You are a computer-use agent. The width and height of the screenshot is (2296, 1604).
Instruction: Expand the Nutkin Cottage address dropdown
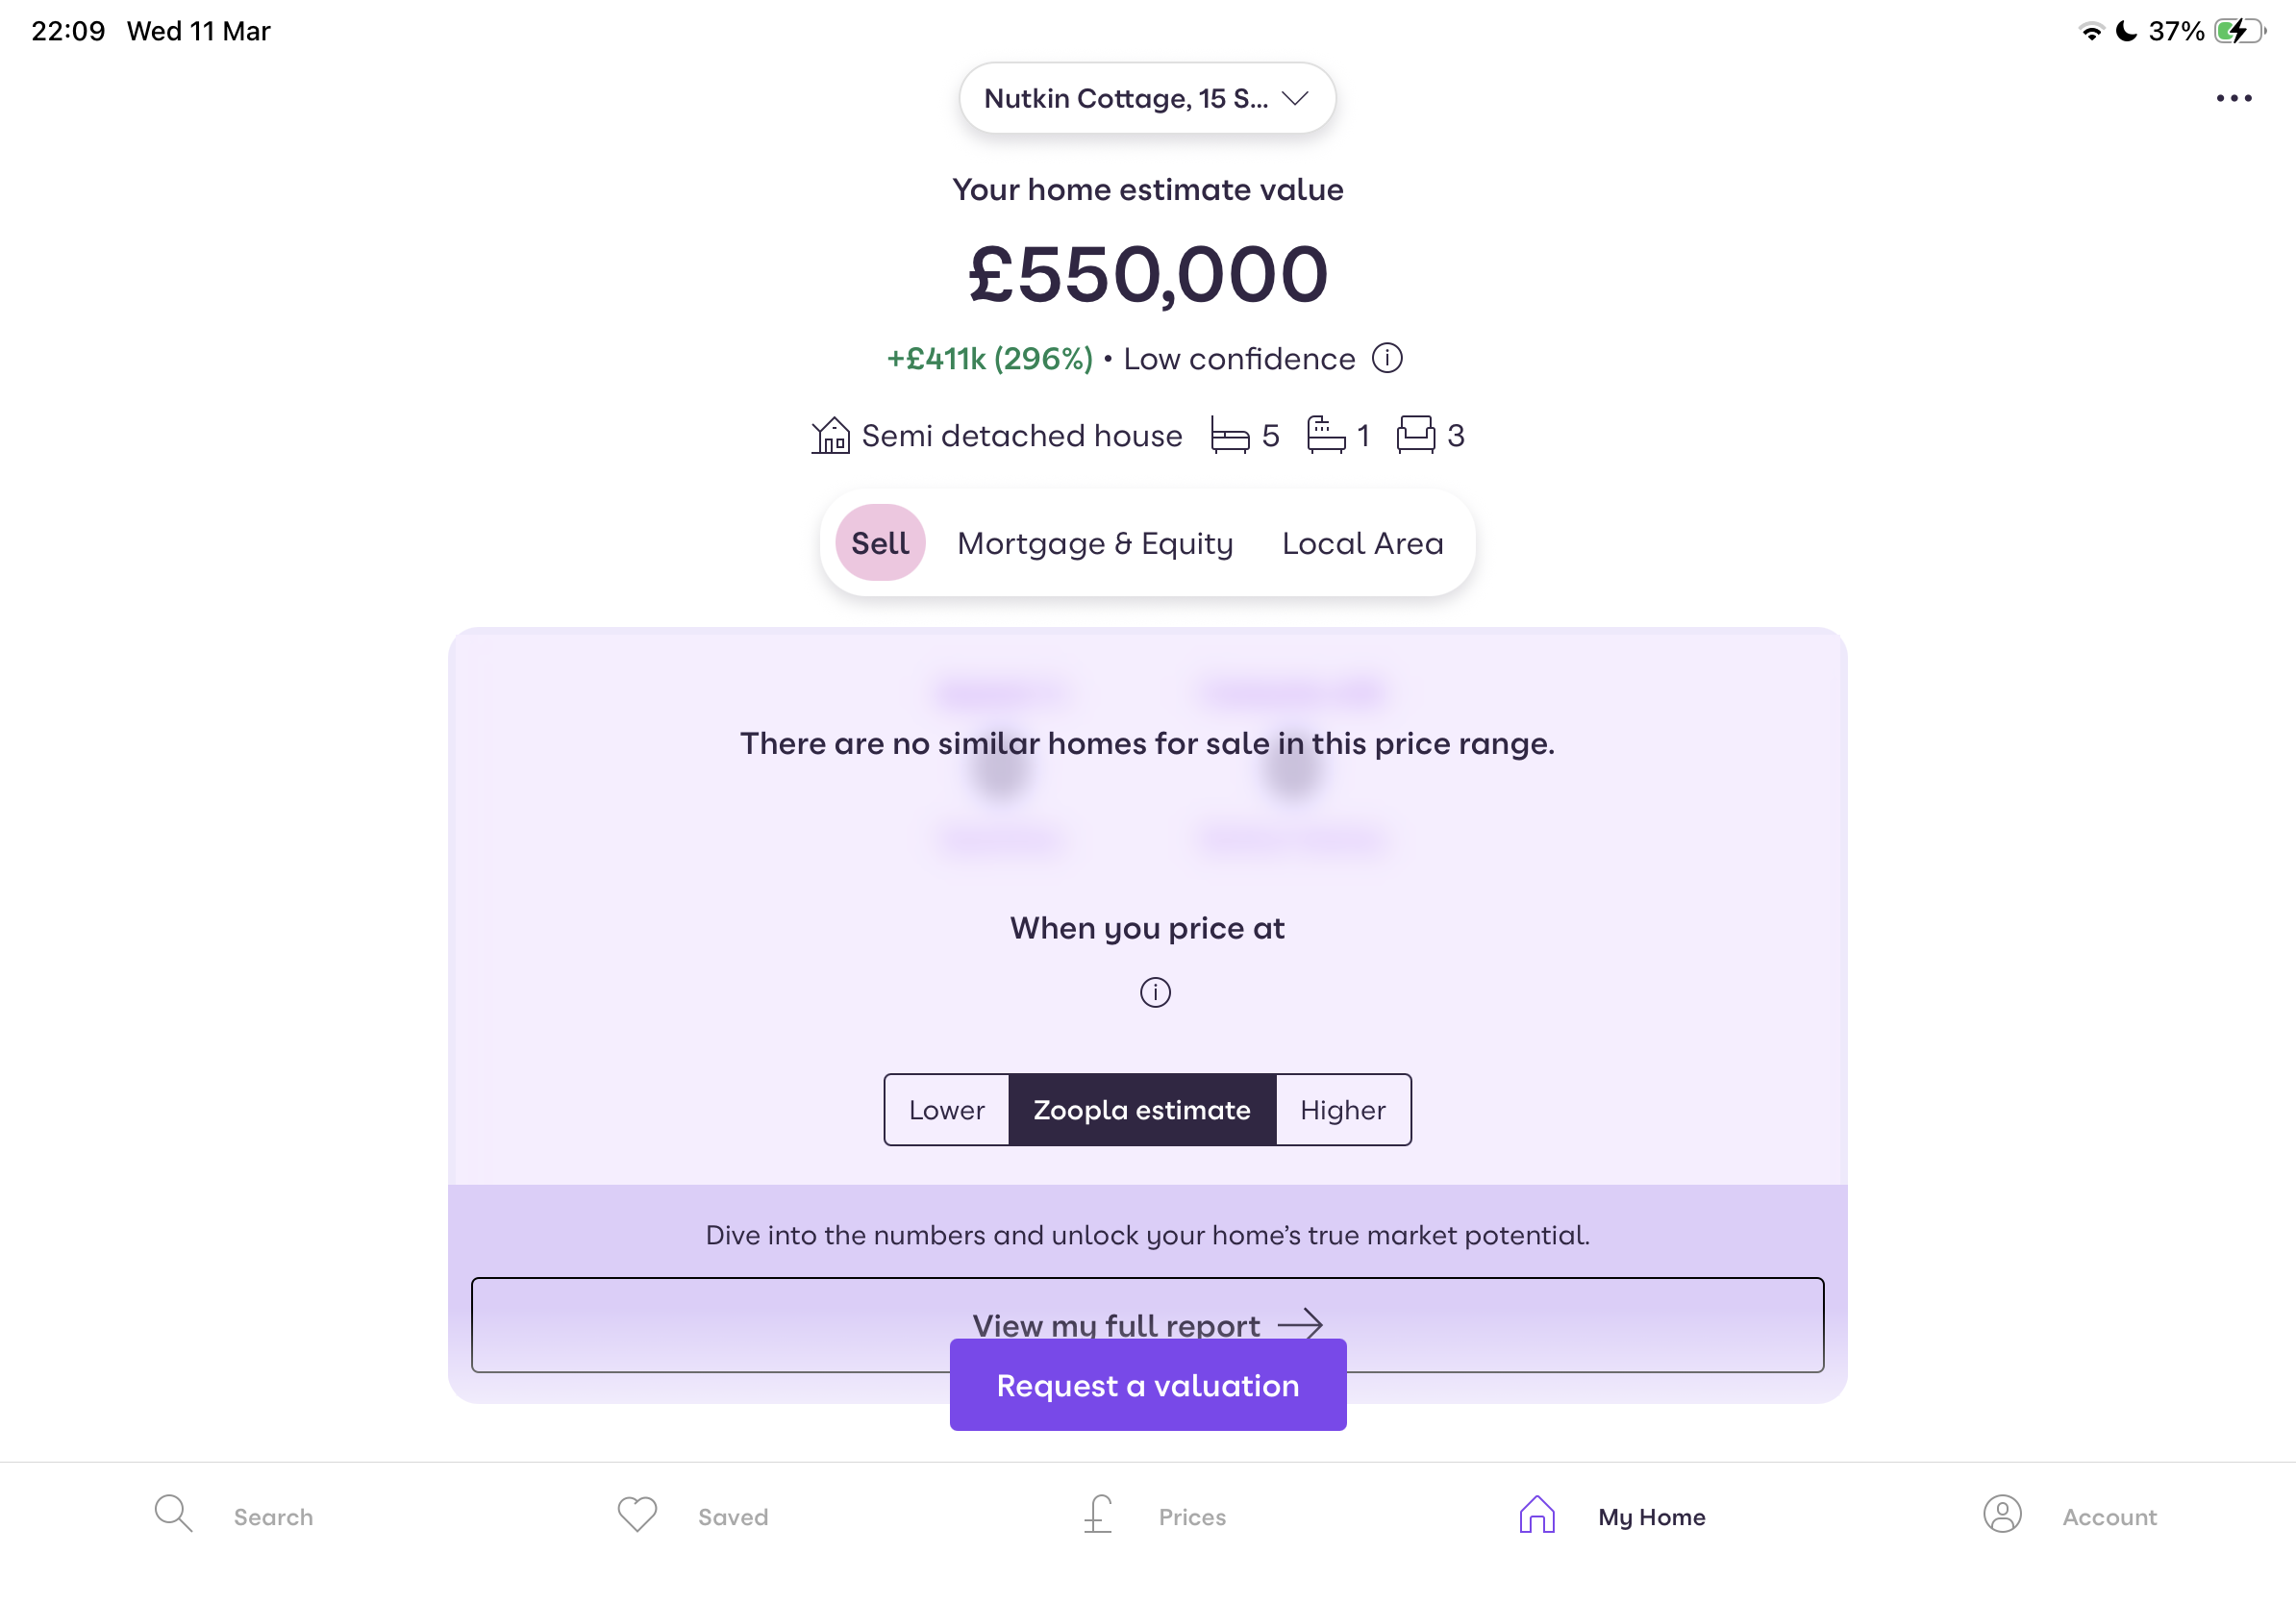(1147, 98)
